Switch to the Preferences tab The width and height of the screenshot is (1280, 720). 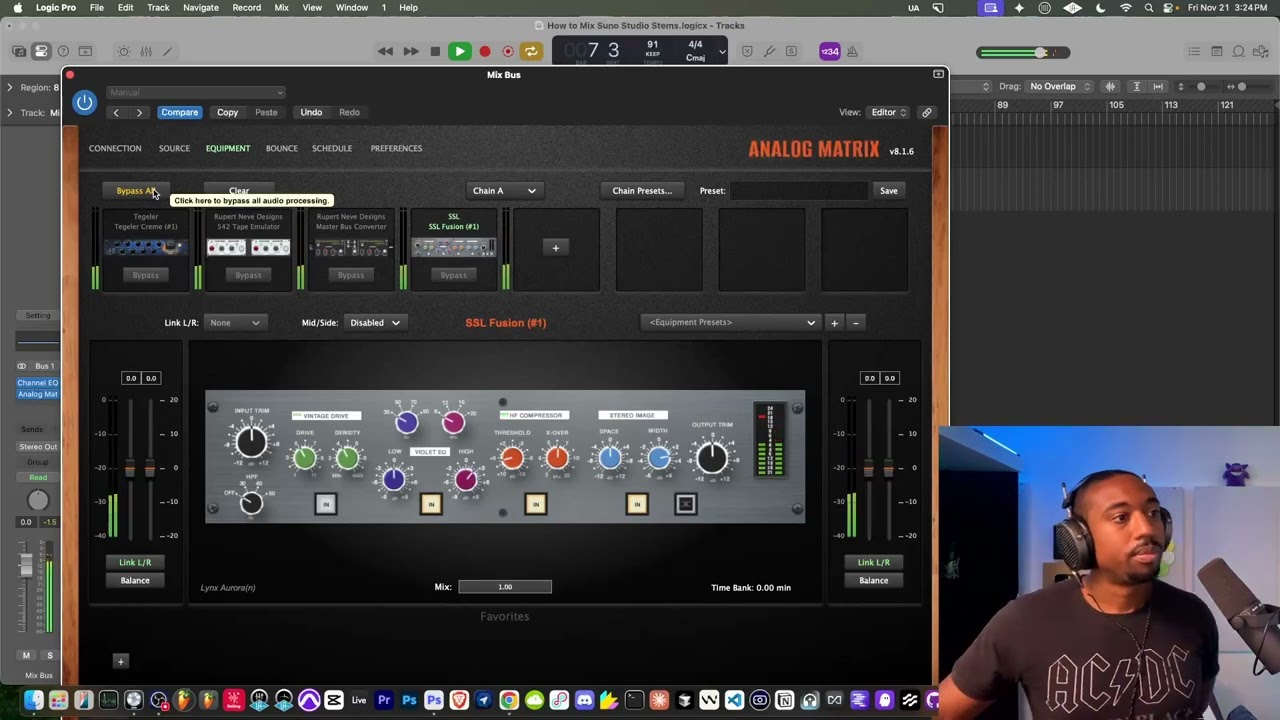pyautogui.click(x=396, y=148)
